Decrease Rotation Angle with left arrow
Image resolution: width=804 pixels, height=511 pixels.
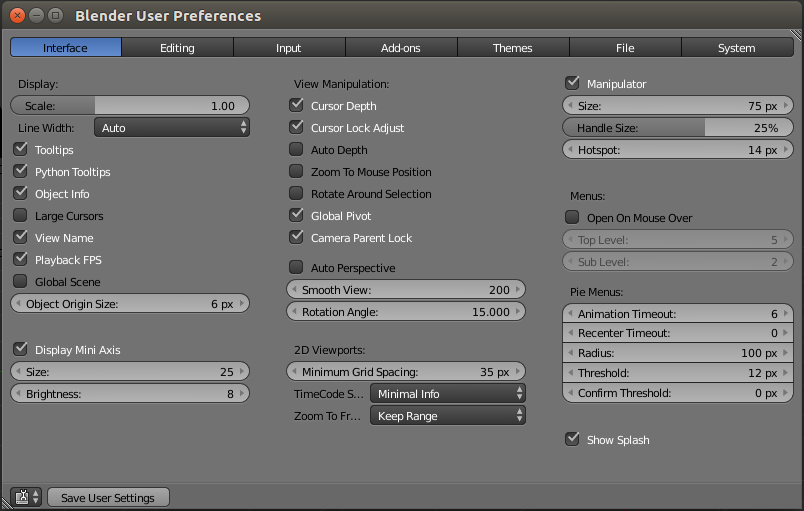tap(294, 312)
